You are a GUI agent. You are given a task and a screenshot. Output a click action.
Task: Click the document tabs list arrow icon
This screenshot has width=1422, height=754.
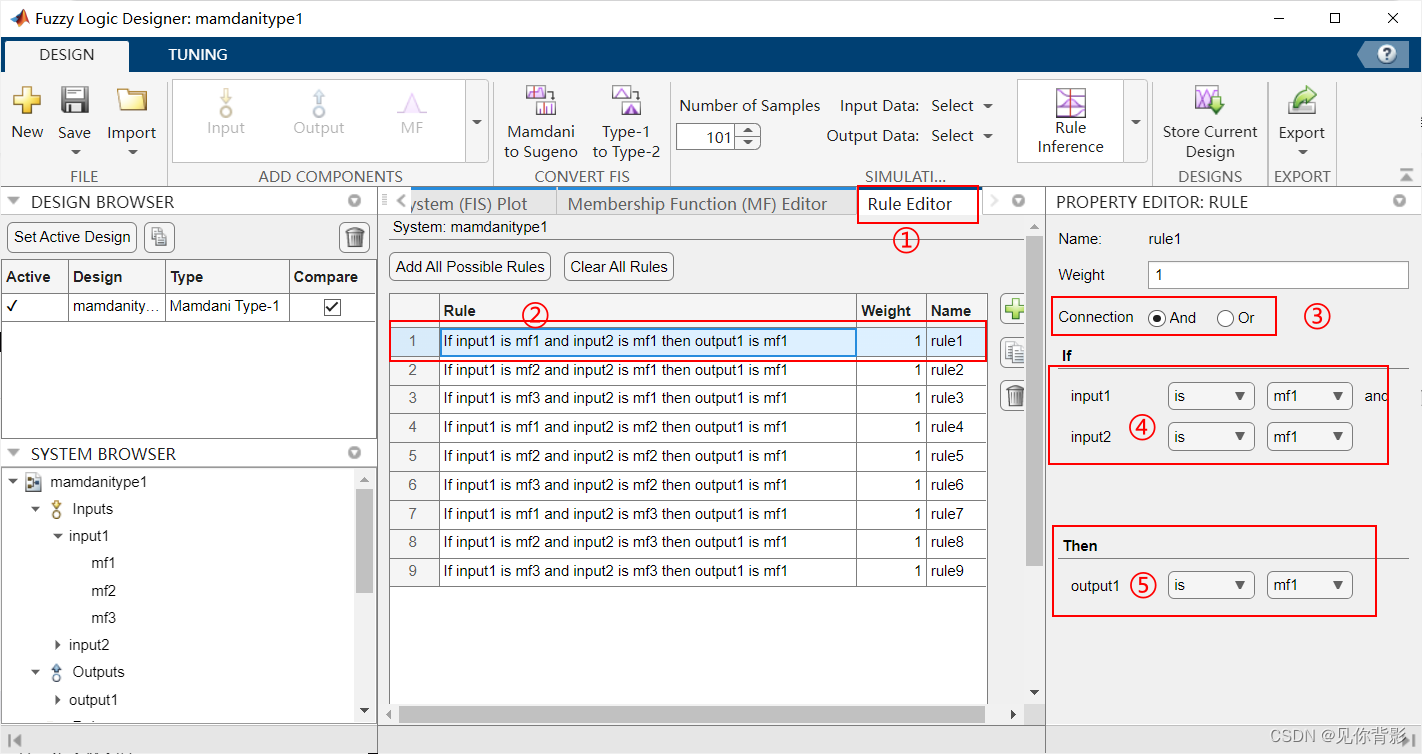1018,201
